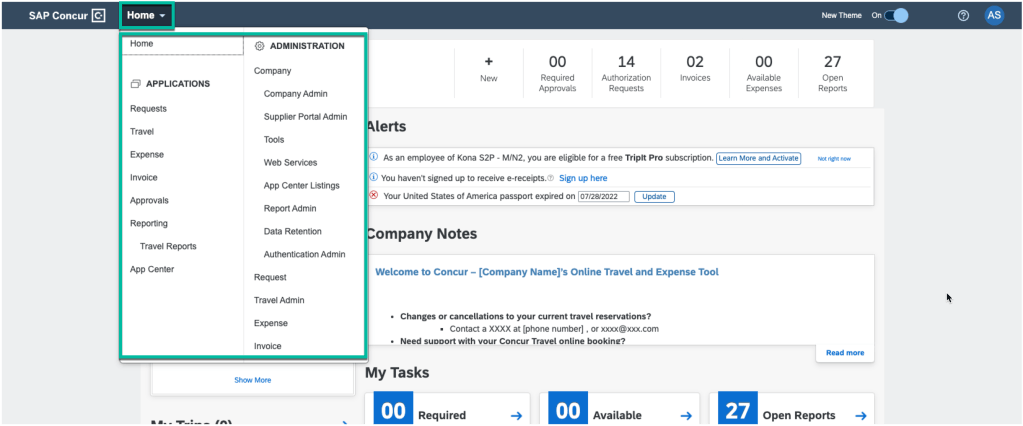Viewport: 1023px width, 426px height.
Task: Click the plus New quick task icon
Action: pyautogui.click(x=488, y=62)
